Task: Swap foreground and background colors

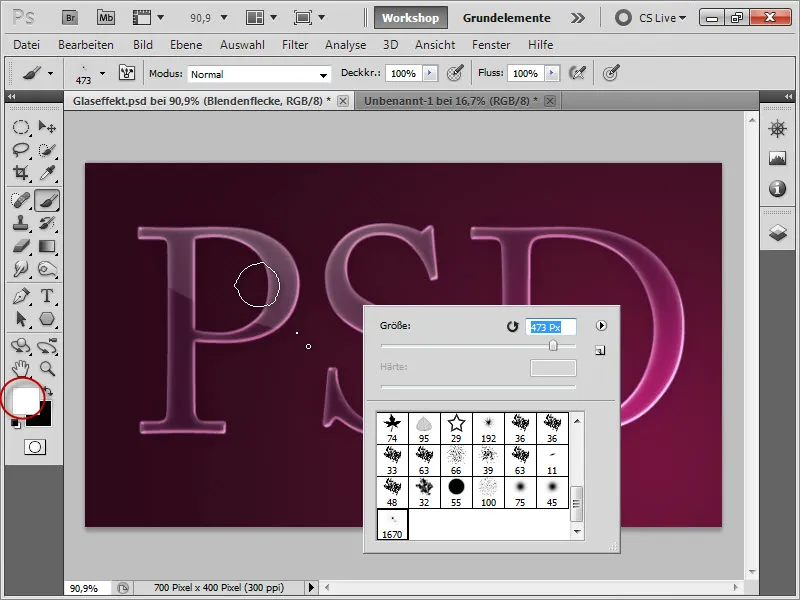Action: [48, 391]
